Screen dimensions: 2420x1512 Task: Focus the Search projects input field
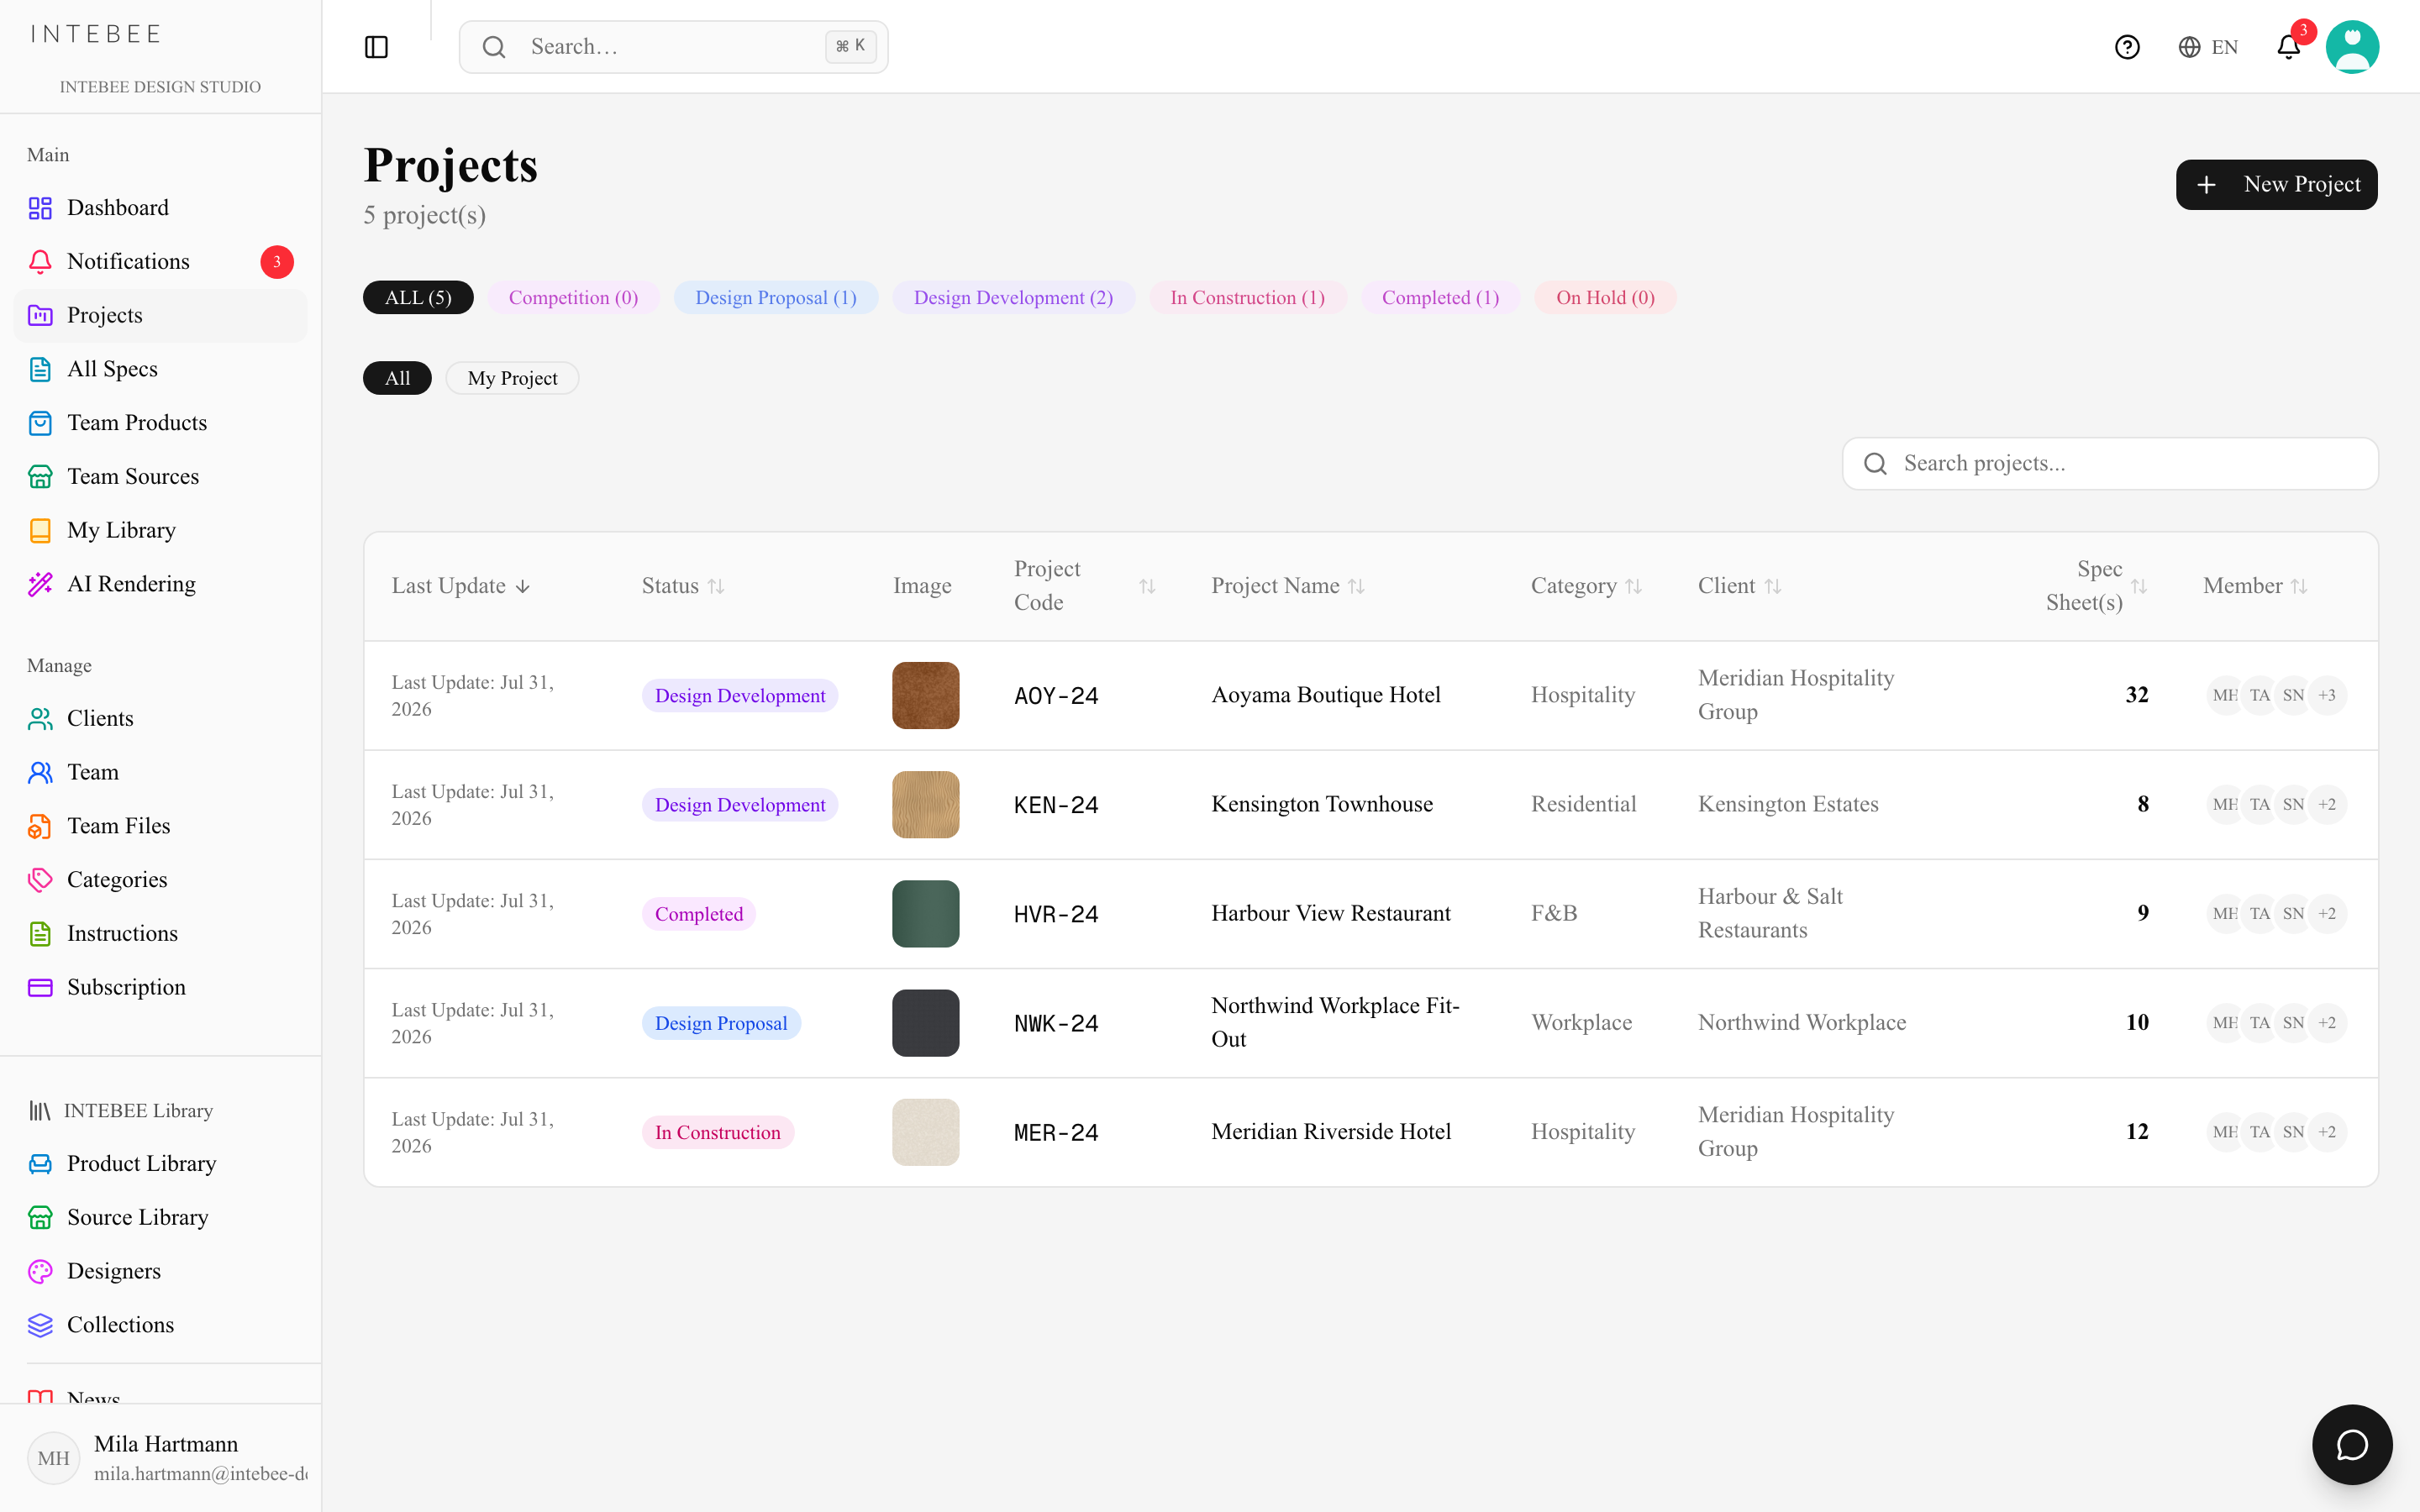(2110, 464)
